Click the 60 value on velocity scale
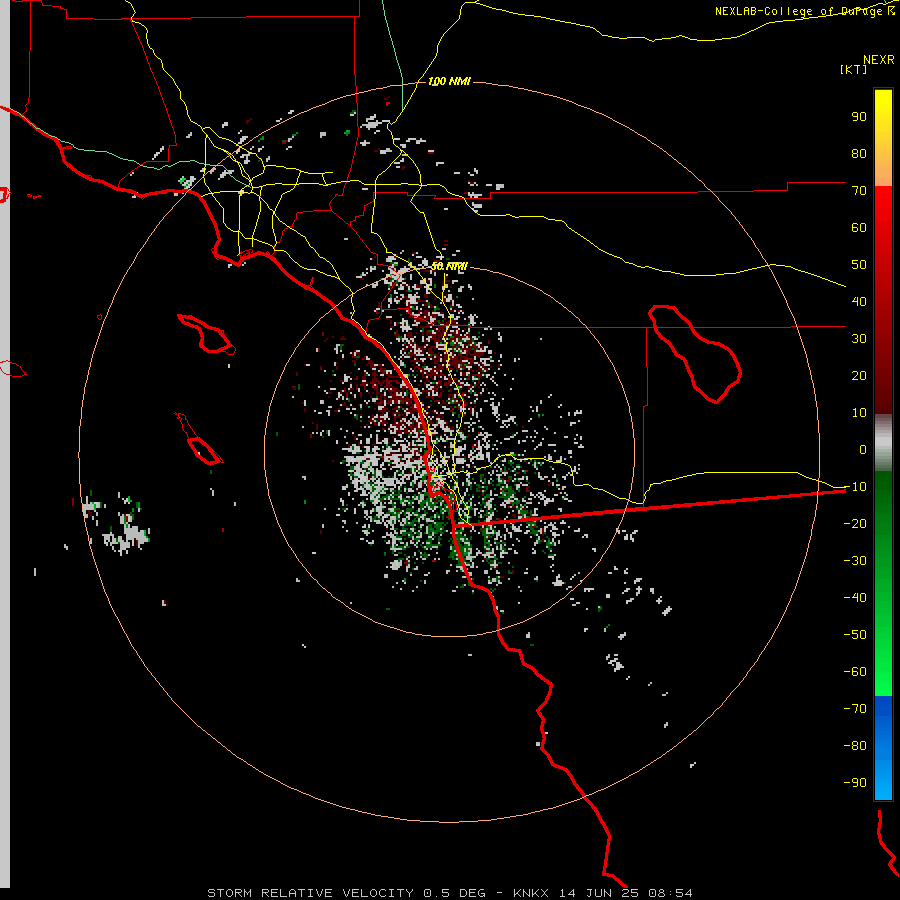900x900 pixels. [x=859, y=228]
